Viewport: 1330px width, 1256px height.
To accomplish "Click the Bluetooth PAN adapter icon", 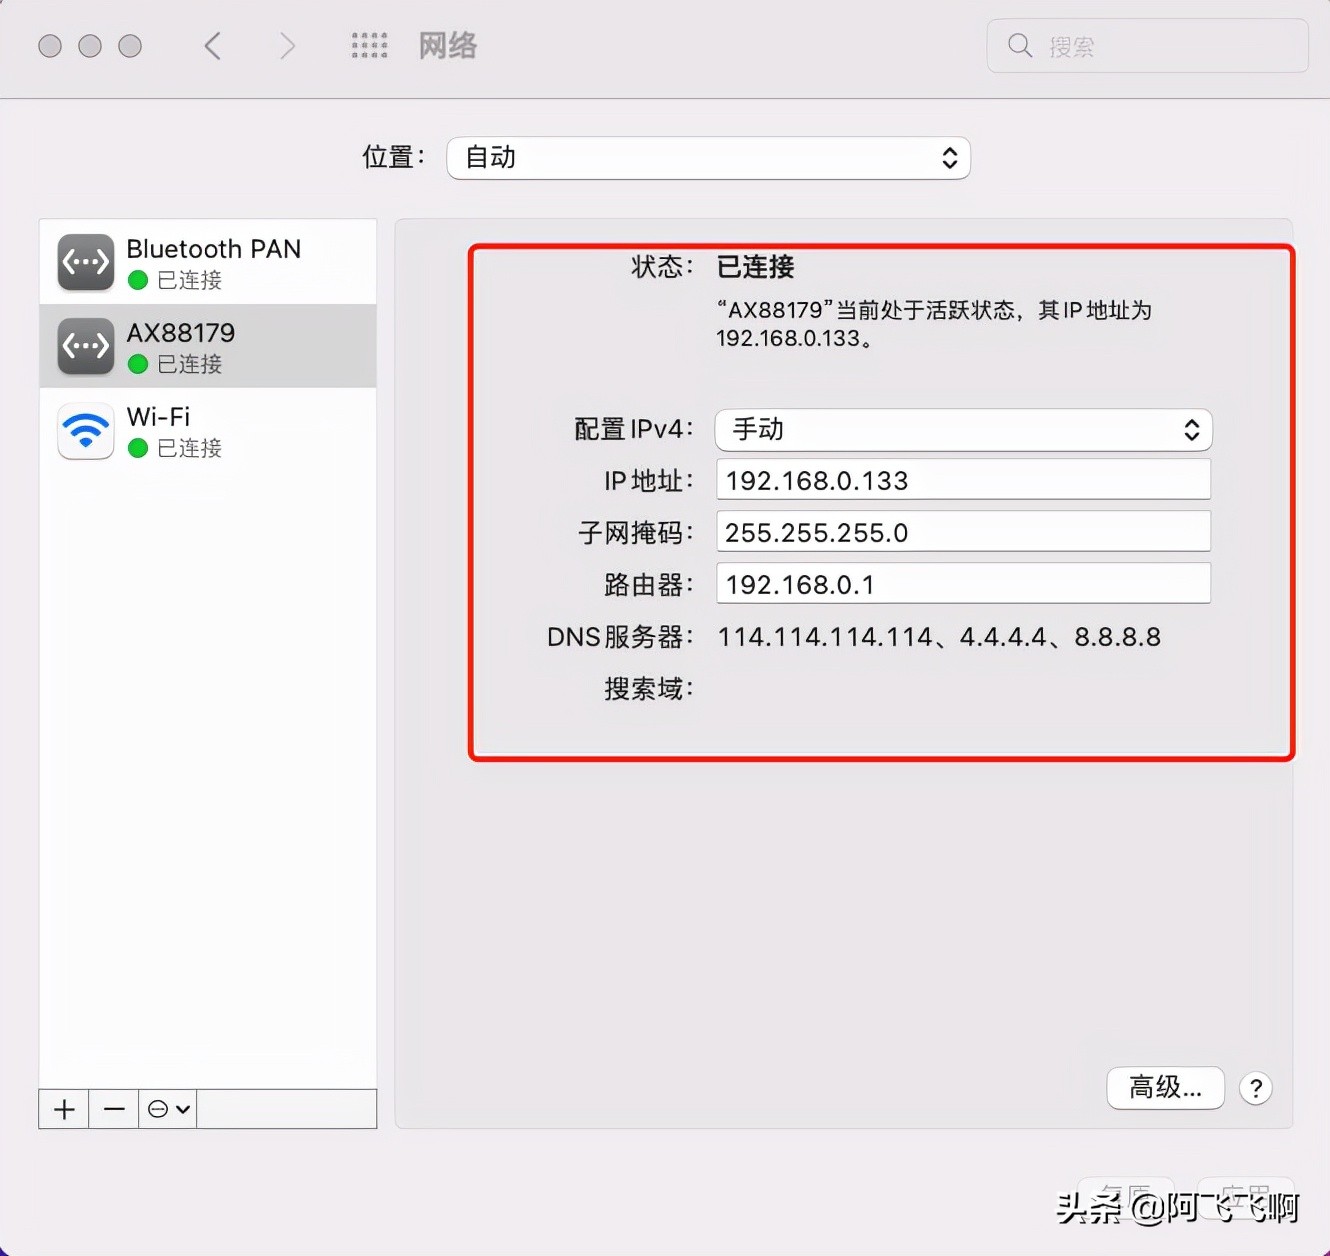I will click(x=85, y=262).
